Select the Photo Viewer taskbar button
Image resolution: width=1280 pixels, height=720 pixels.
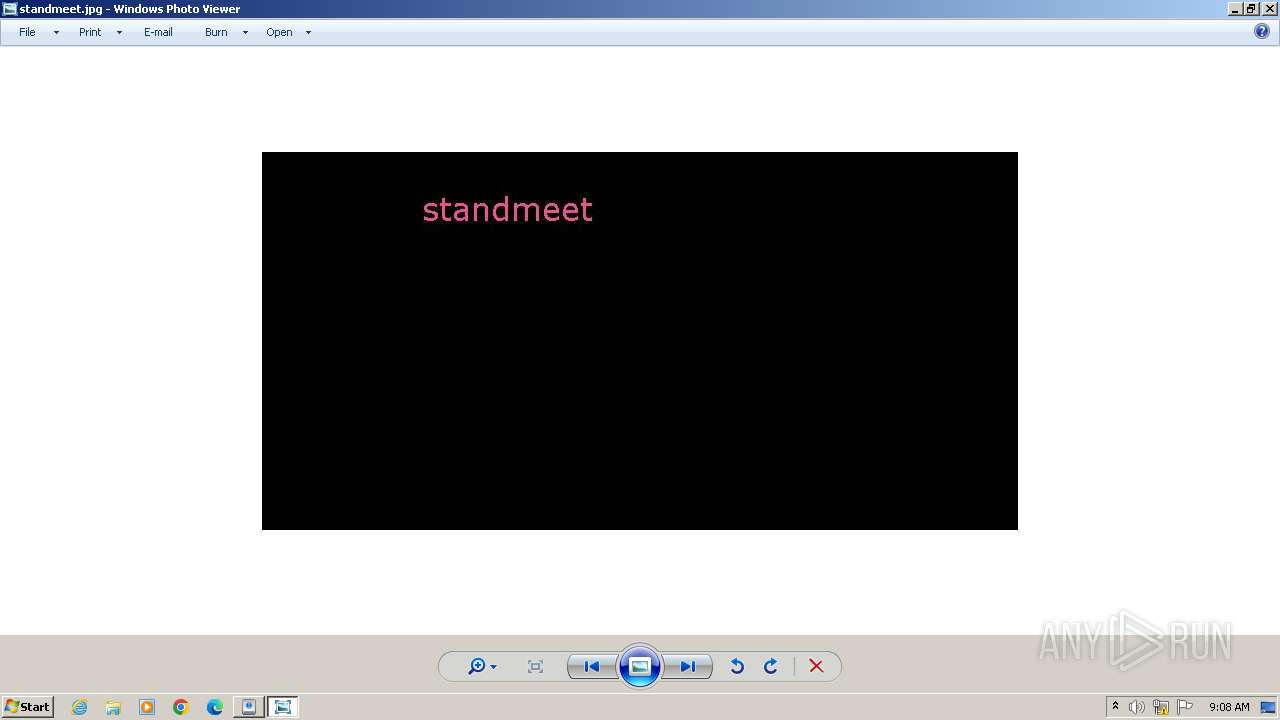pyautogui.click(x=283, y=707)
